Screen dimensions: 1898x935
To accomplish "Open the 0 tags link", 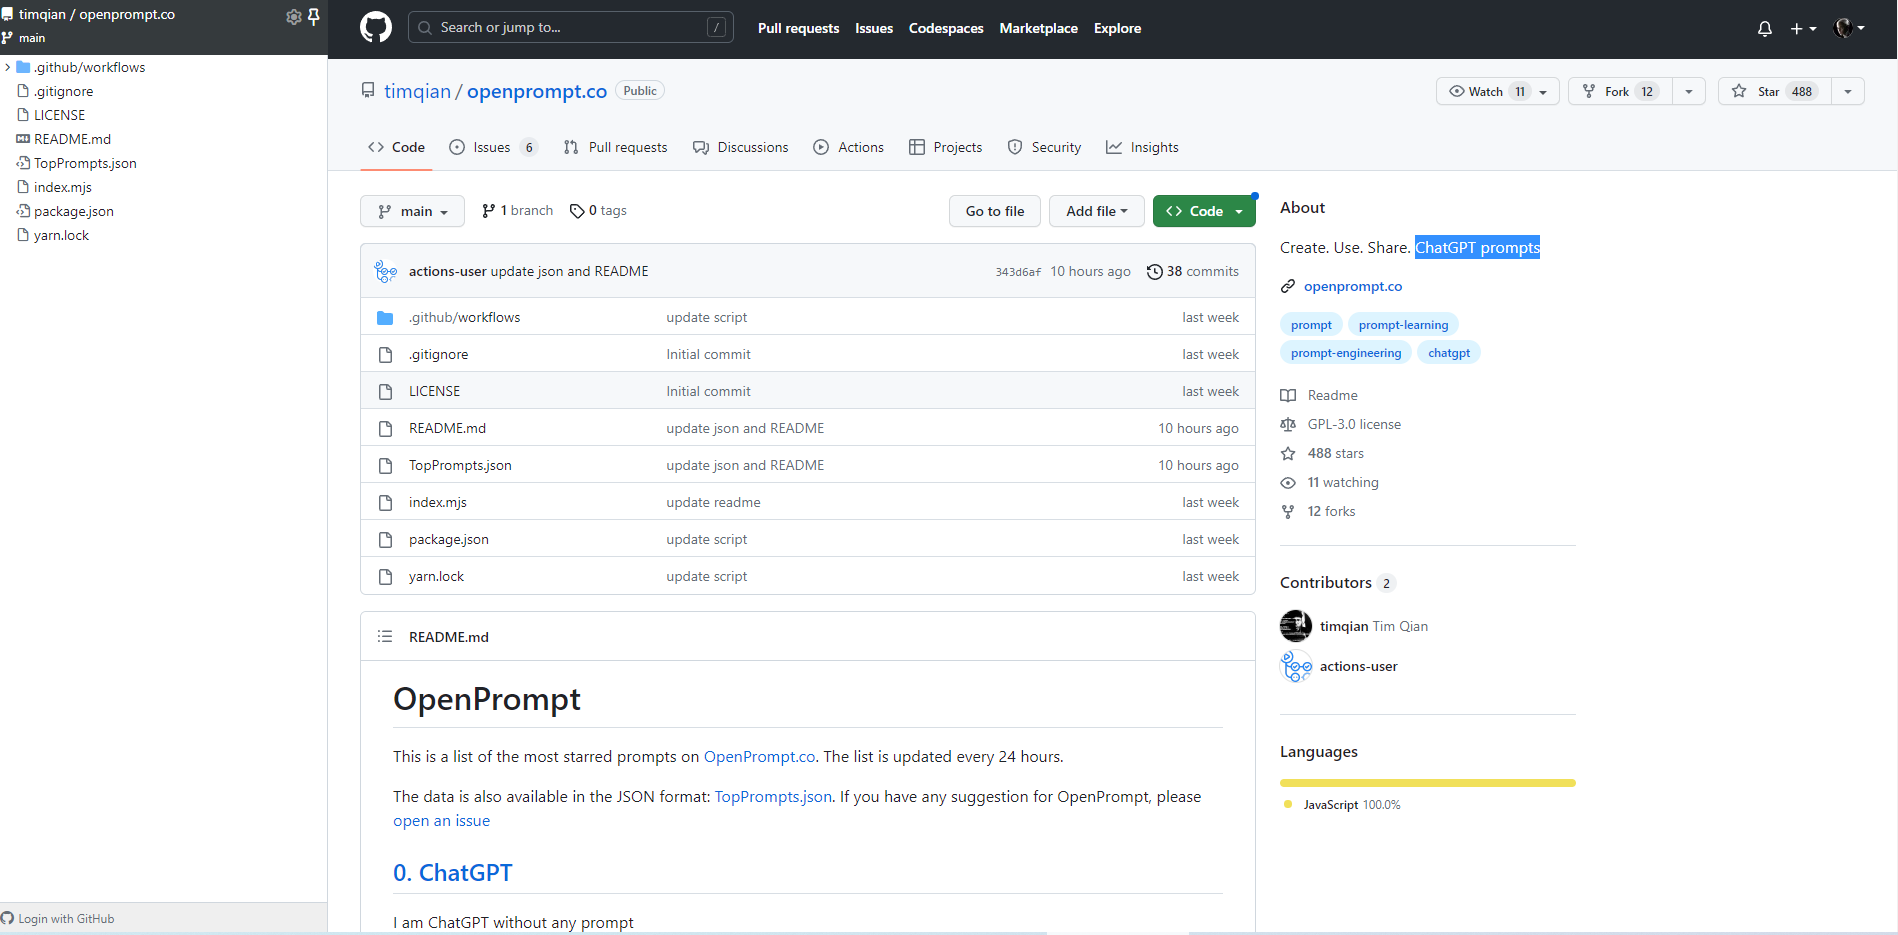I will pyautogui.click(x=598, y=210).
